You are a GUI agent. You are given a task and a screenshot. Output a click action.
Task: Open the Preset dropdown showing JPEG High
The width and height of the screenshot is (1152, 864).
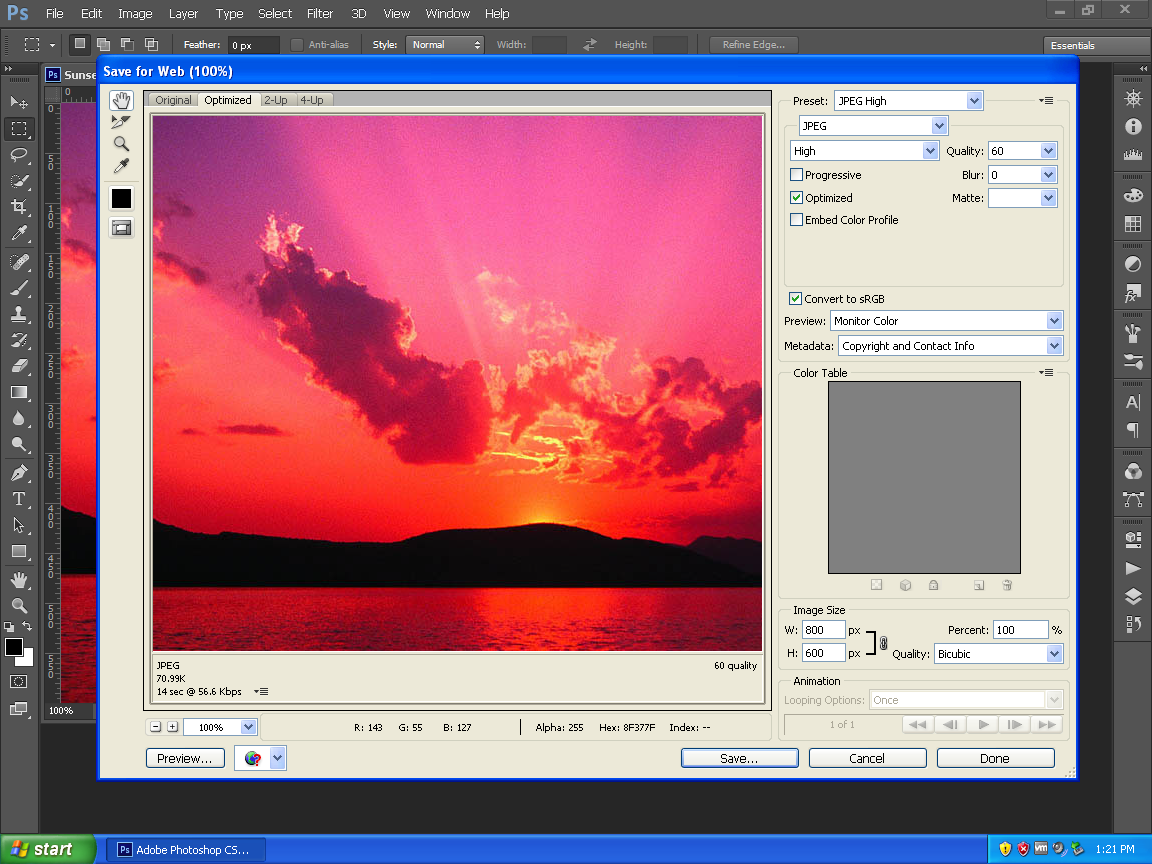coord(908,101)
